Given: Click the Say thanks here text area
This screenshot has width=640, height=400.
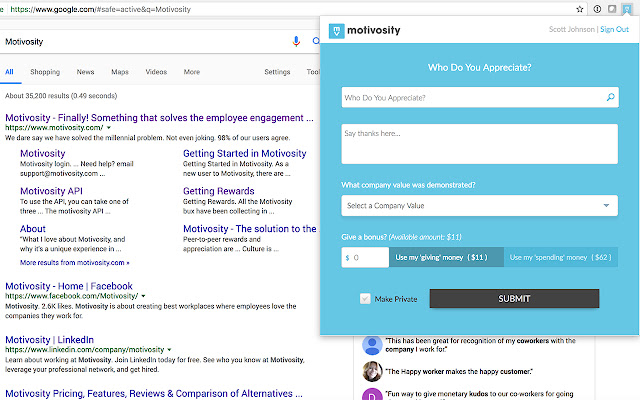Looking at the screenshot, I should point(480,144).
